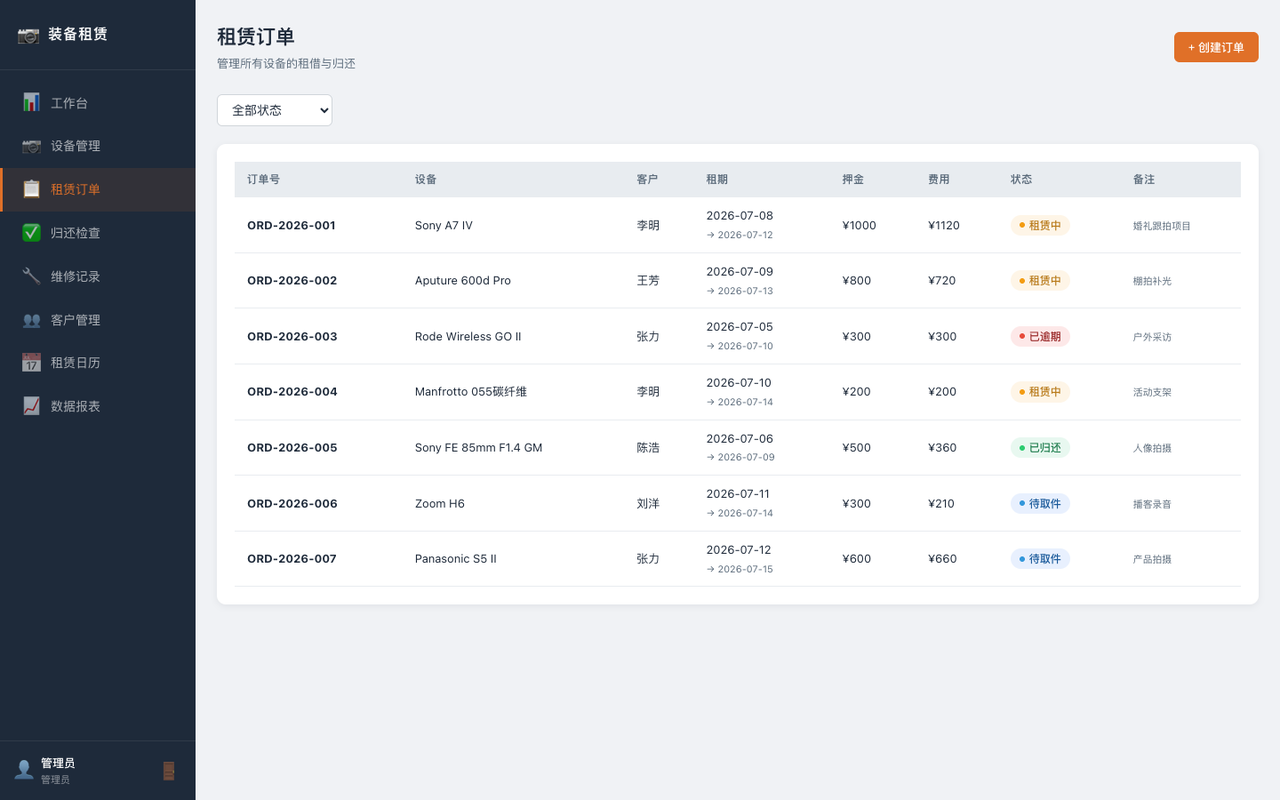
Task: Click the 租赁订单 clipboard icon
Action: click(x=31, y=189)
